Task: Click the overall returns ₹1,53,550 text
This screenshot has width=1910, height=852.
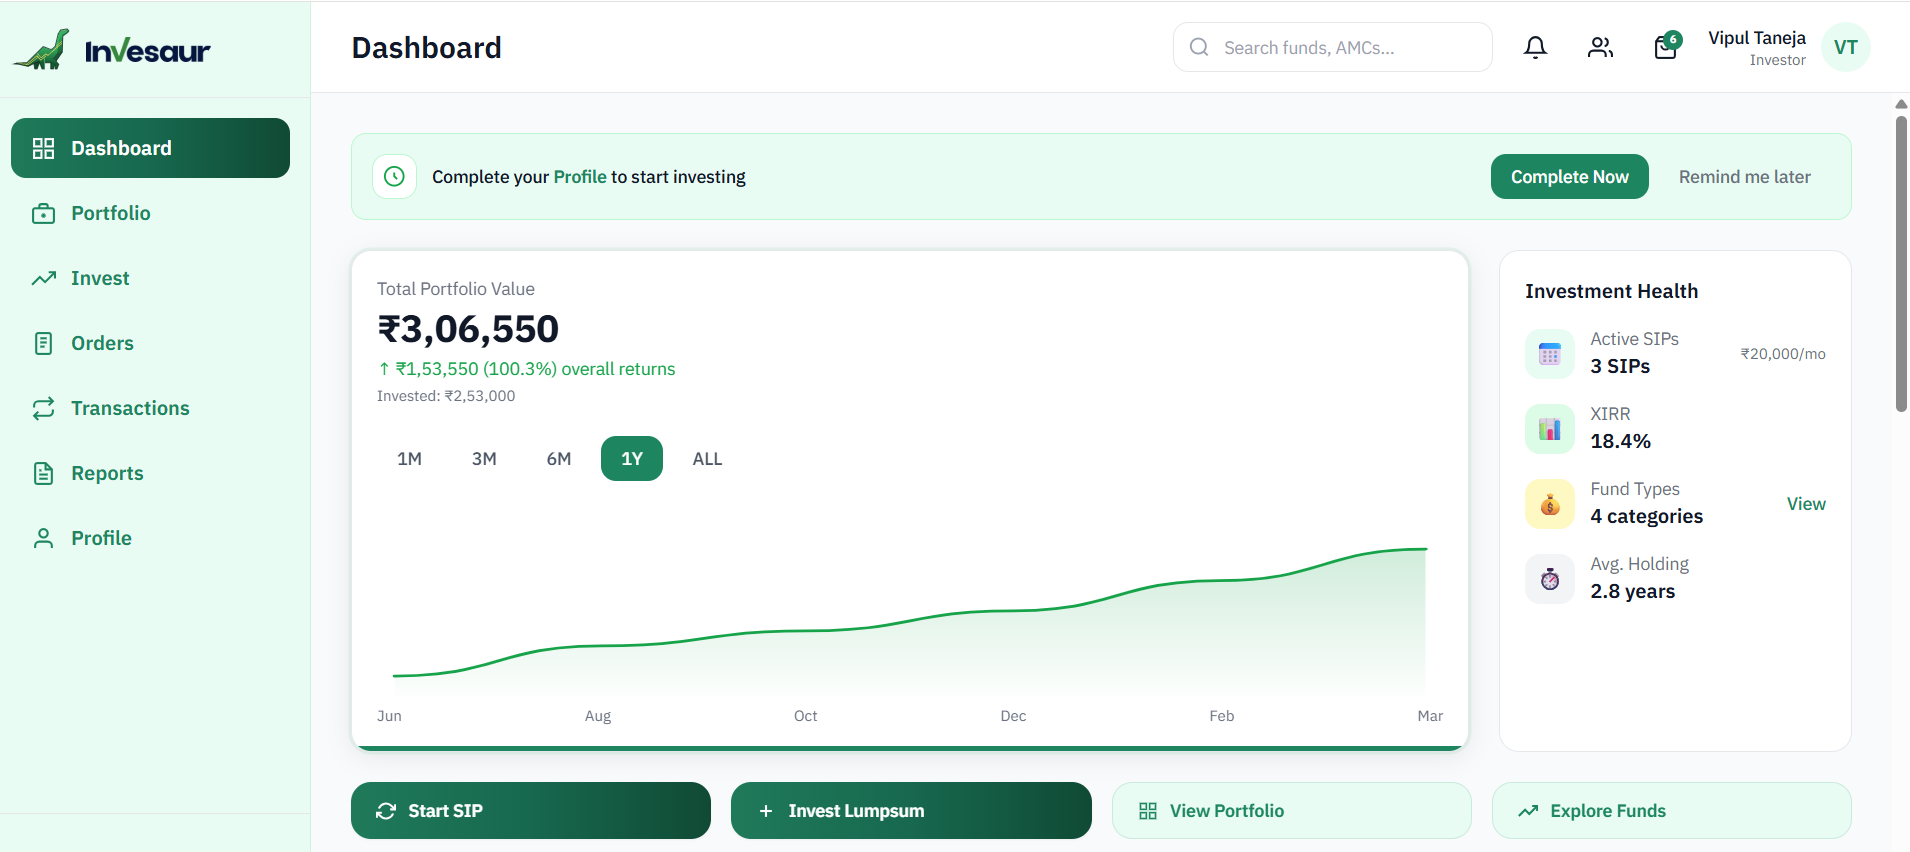Action: point(526,369)
